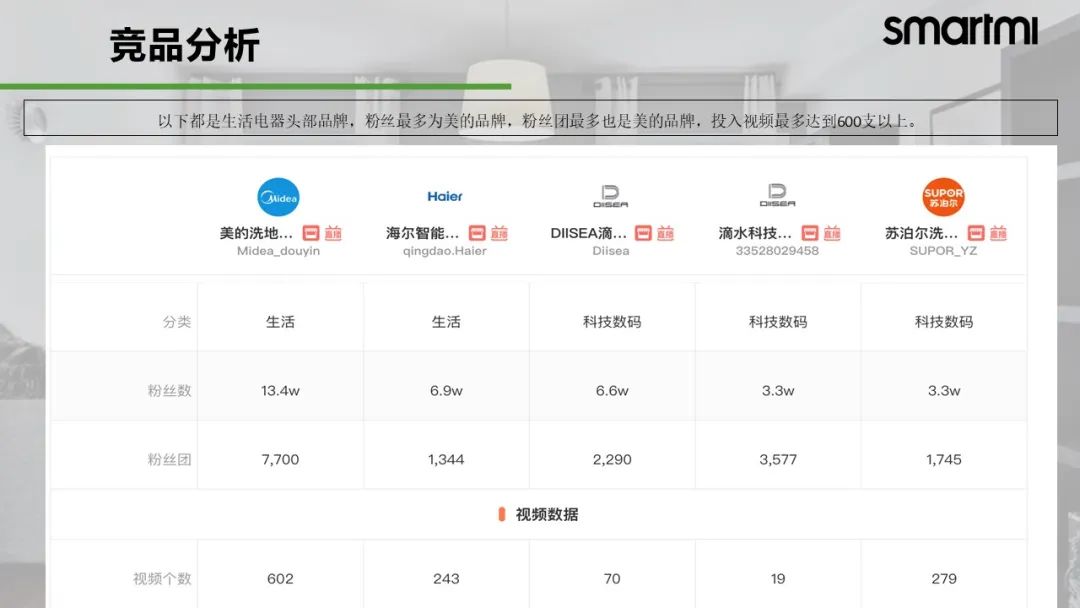
Task: Click the Midea brand logo avatar
Action: click(x=278, y=197)
